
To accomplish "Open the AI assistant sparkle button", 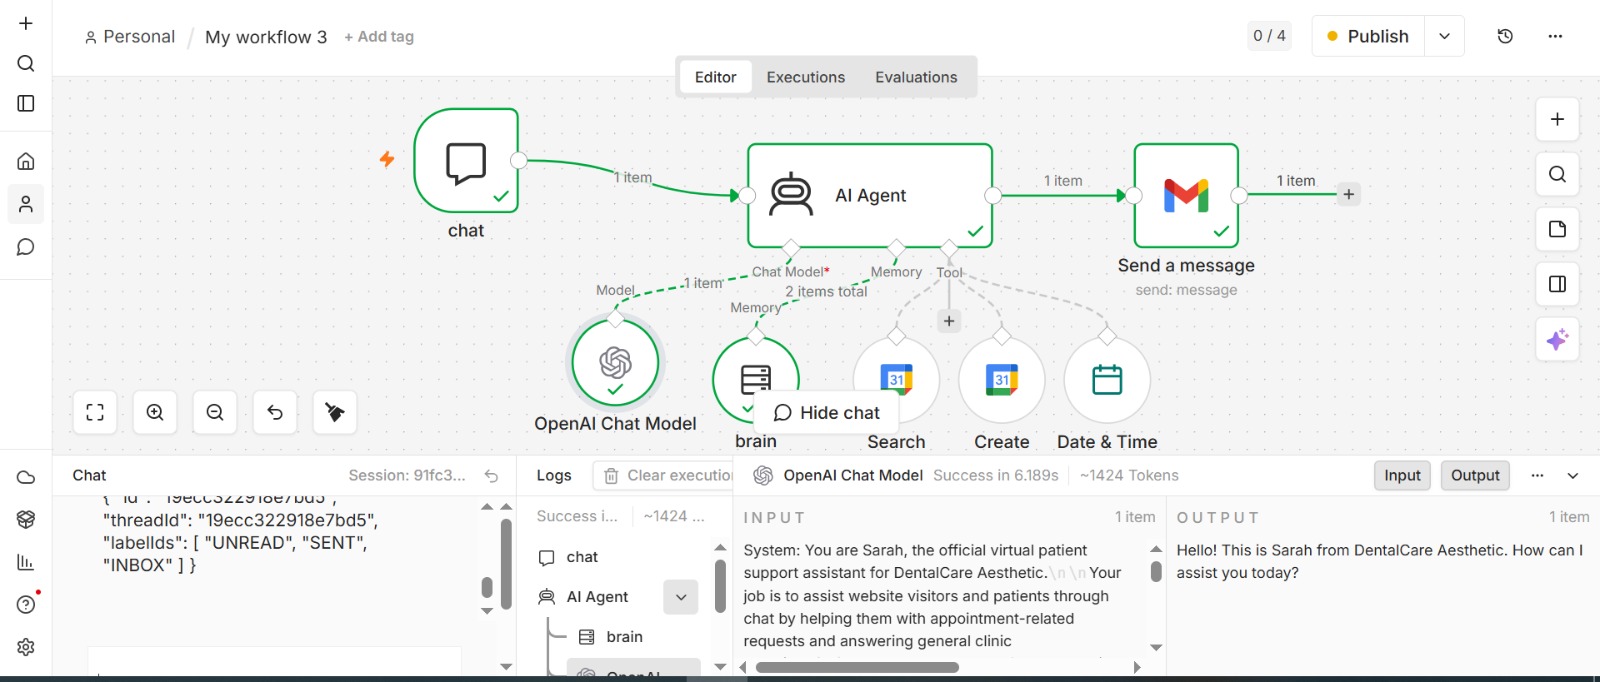I will pos(1557,340).
